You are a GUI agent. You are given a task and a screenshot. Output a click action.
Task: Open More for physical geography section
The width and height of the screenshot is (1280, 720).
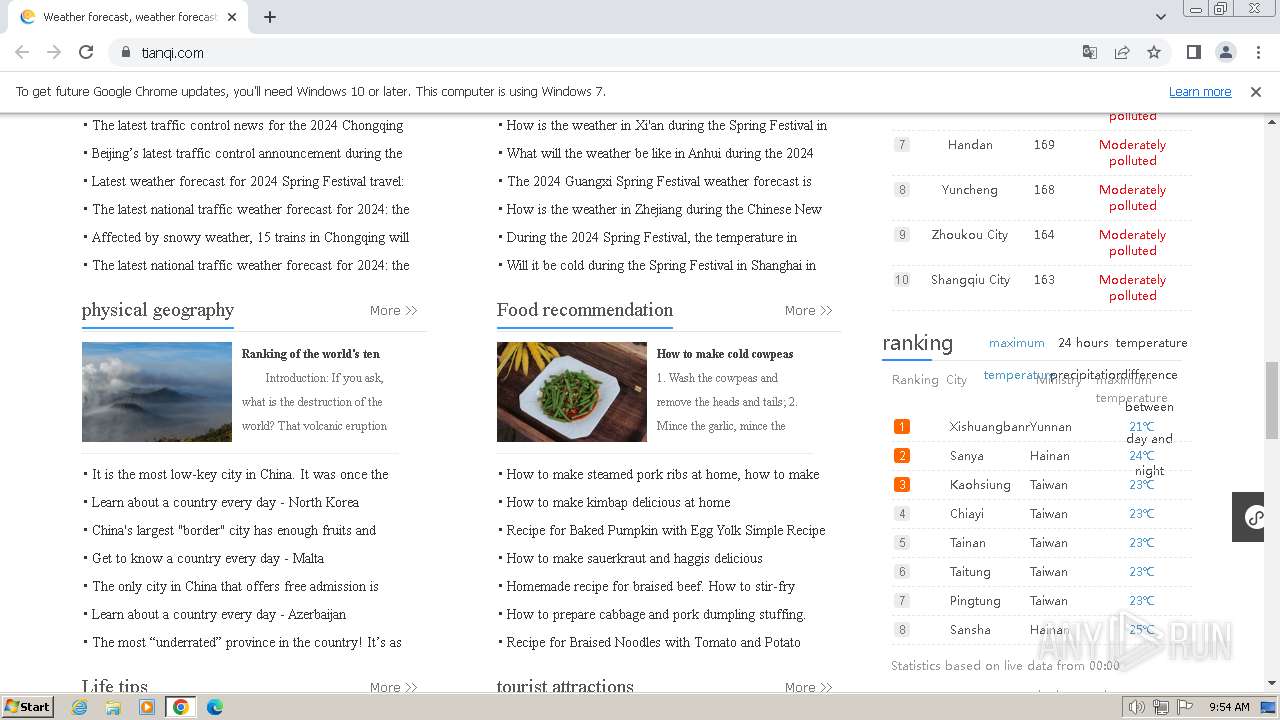393,311
